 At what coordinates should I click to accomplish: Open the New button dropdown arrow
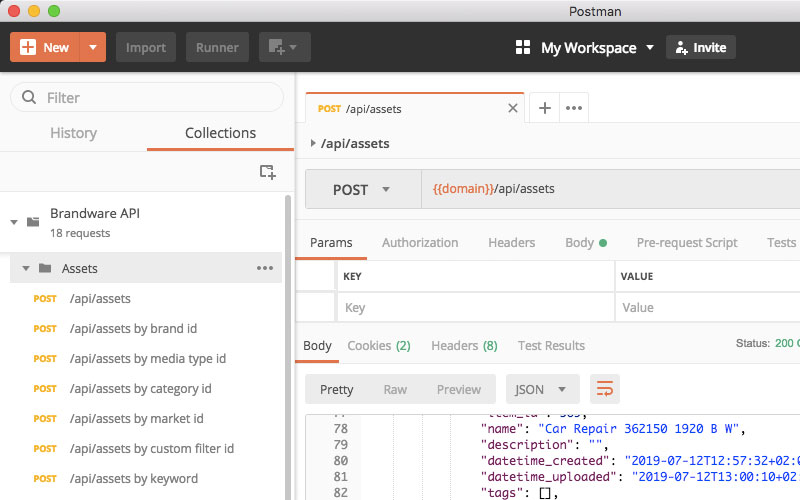tap(93, 47)
